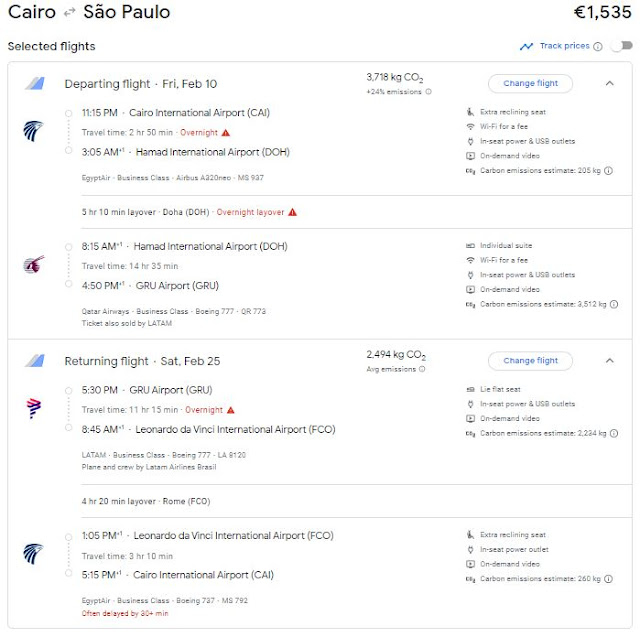640x637 pixels.
Task: Click the Qatar Airways airline logo
Action: [33, 265]
